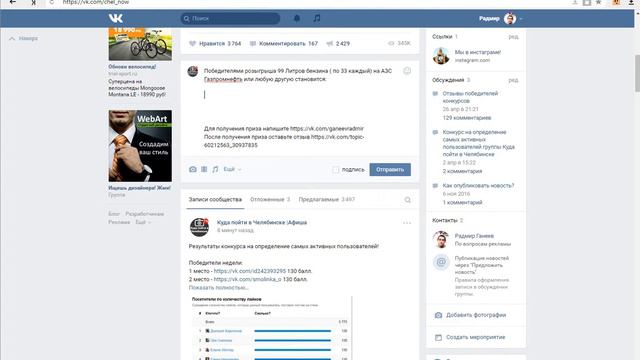Expand Ещё attachments dropdown
The height and width of the screenshot is (360, 640).
[232, 169]
